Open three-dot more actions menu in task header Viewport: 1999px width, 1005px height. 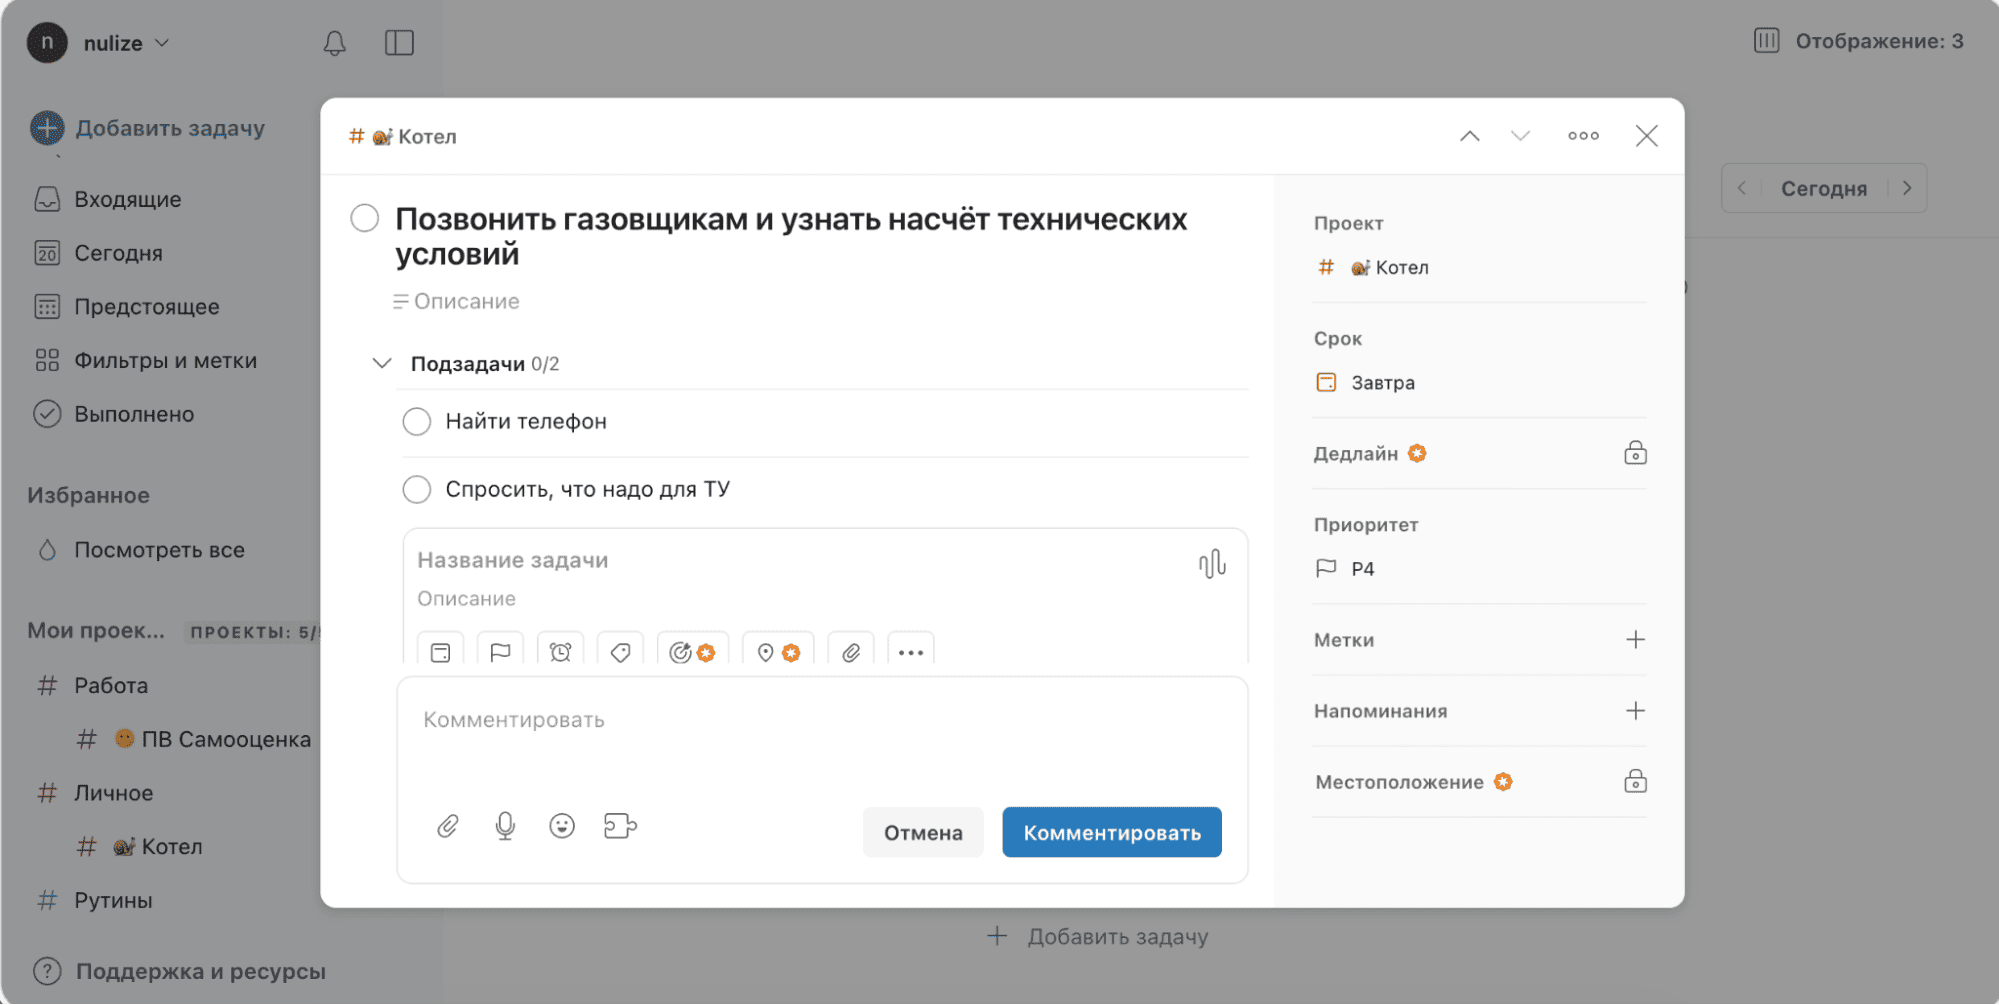(1582, 136)
